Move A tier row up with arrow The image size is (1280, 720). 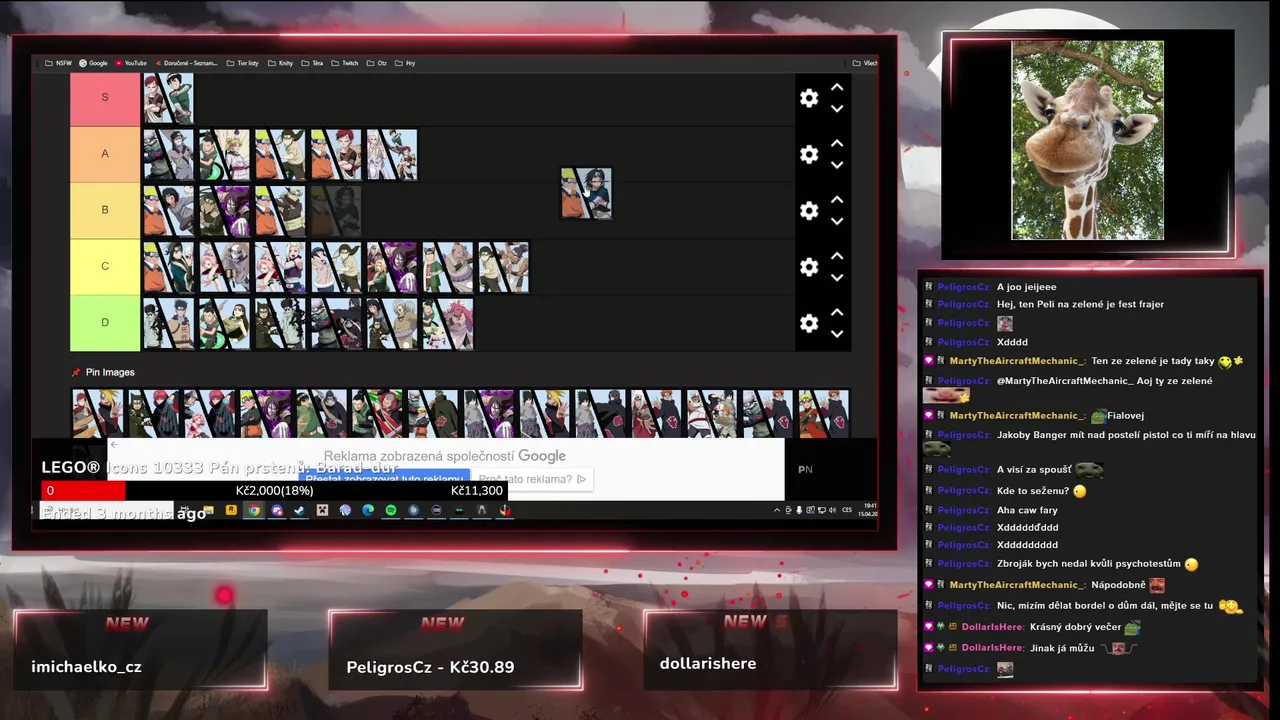(x=837, y=143)
